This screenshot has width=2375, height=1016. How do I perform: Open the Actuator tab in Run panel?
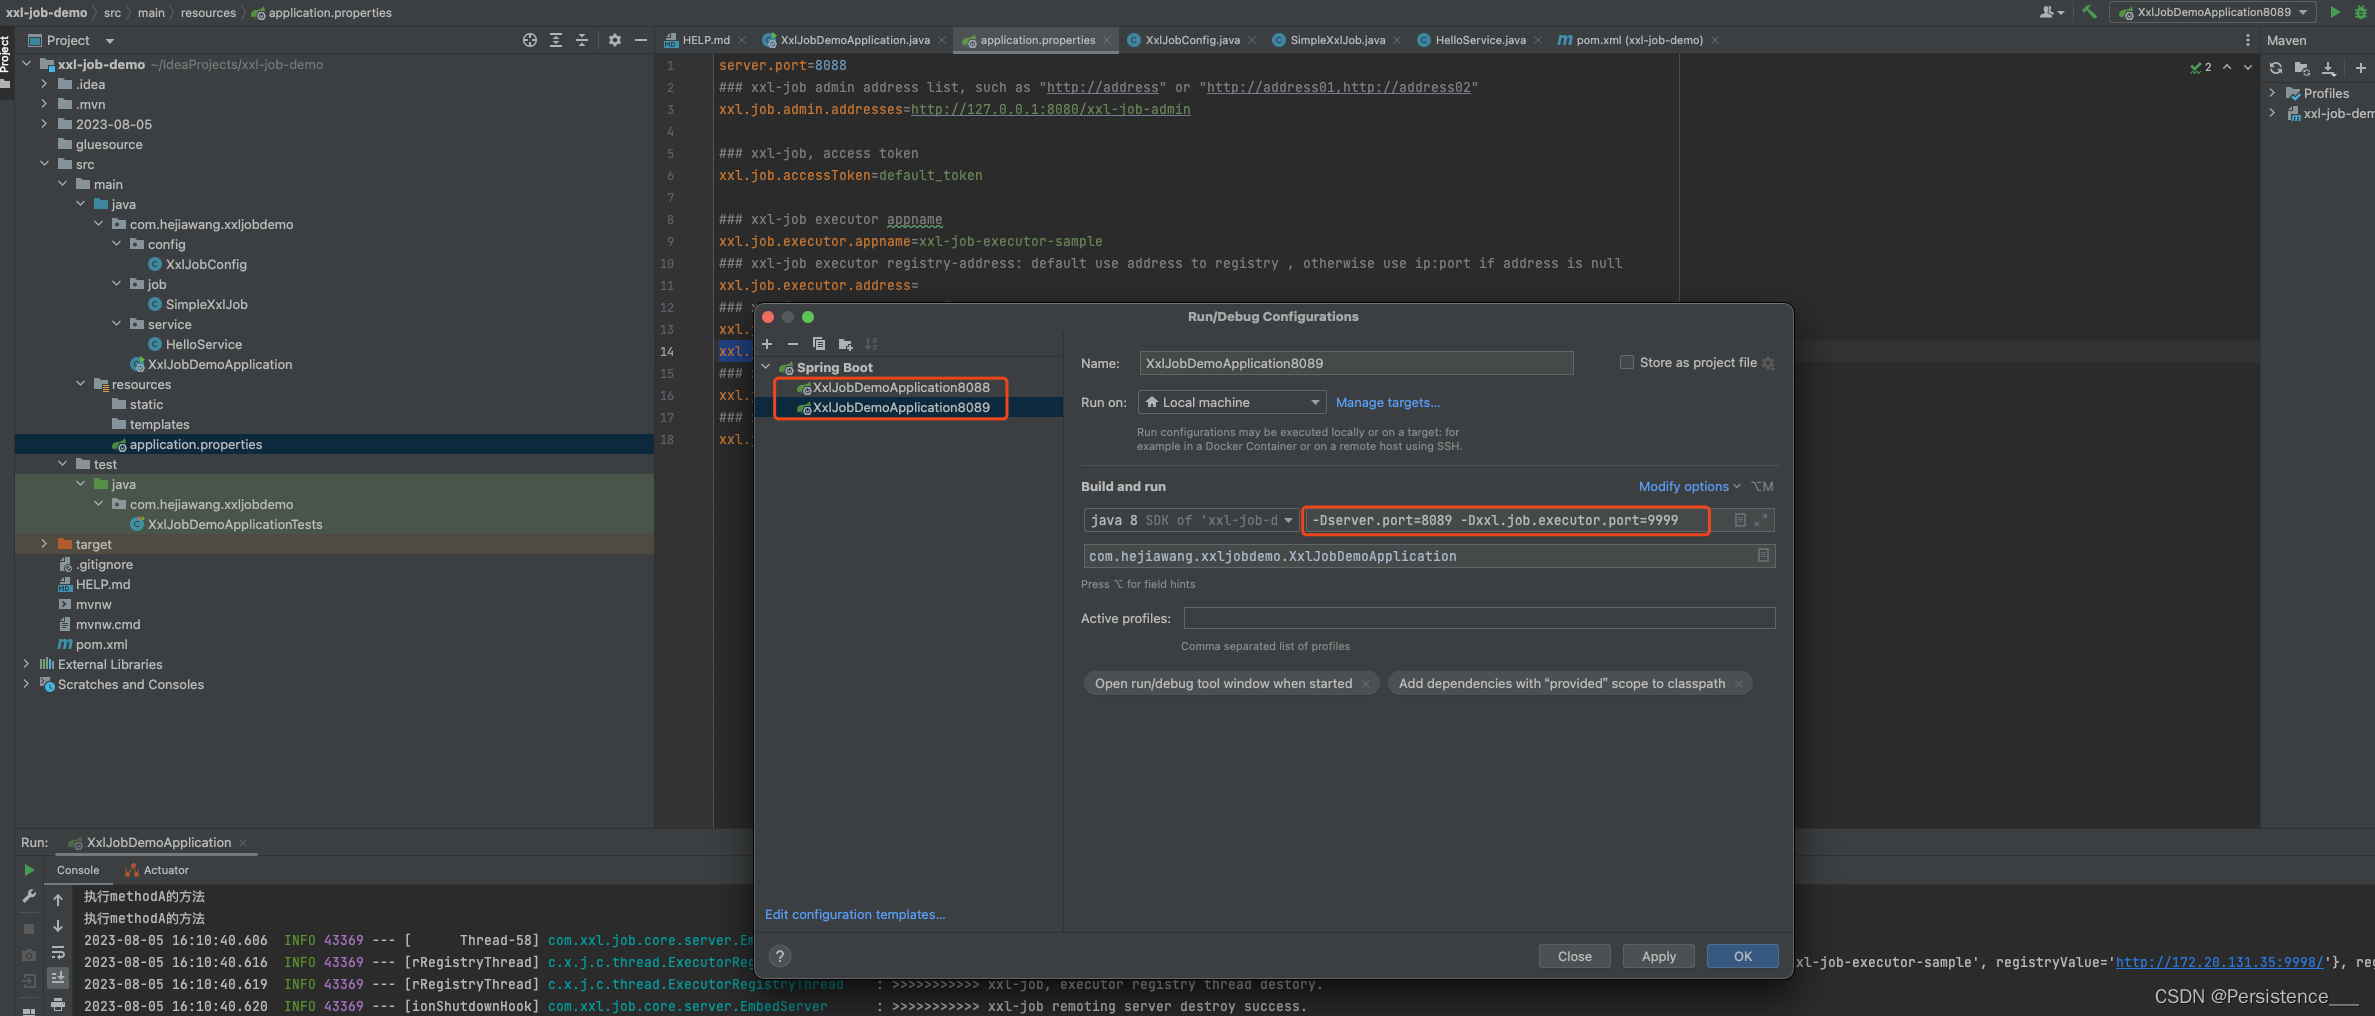coord(157,870)
